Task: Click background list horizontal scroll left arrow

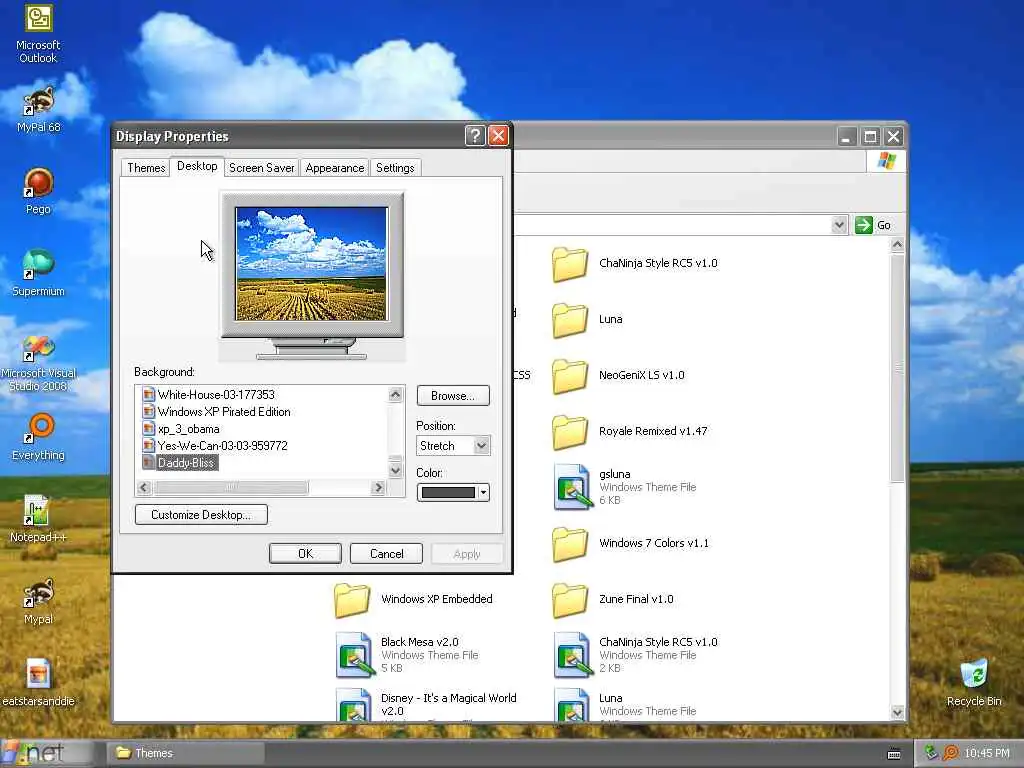Action: (x=144, y=487)
